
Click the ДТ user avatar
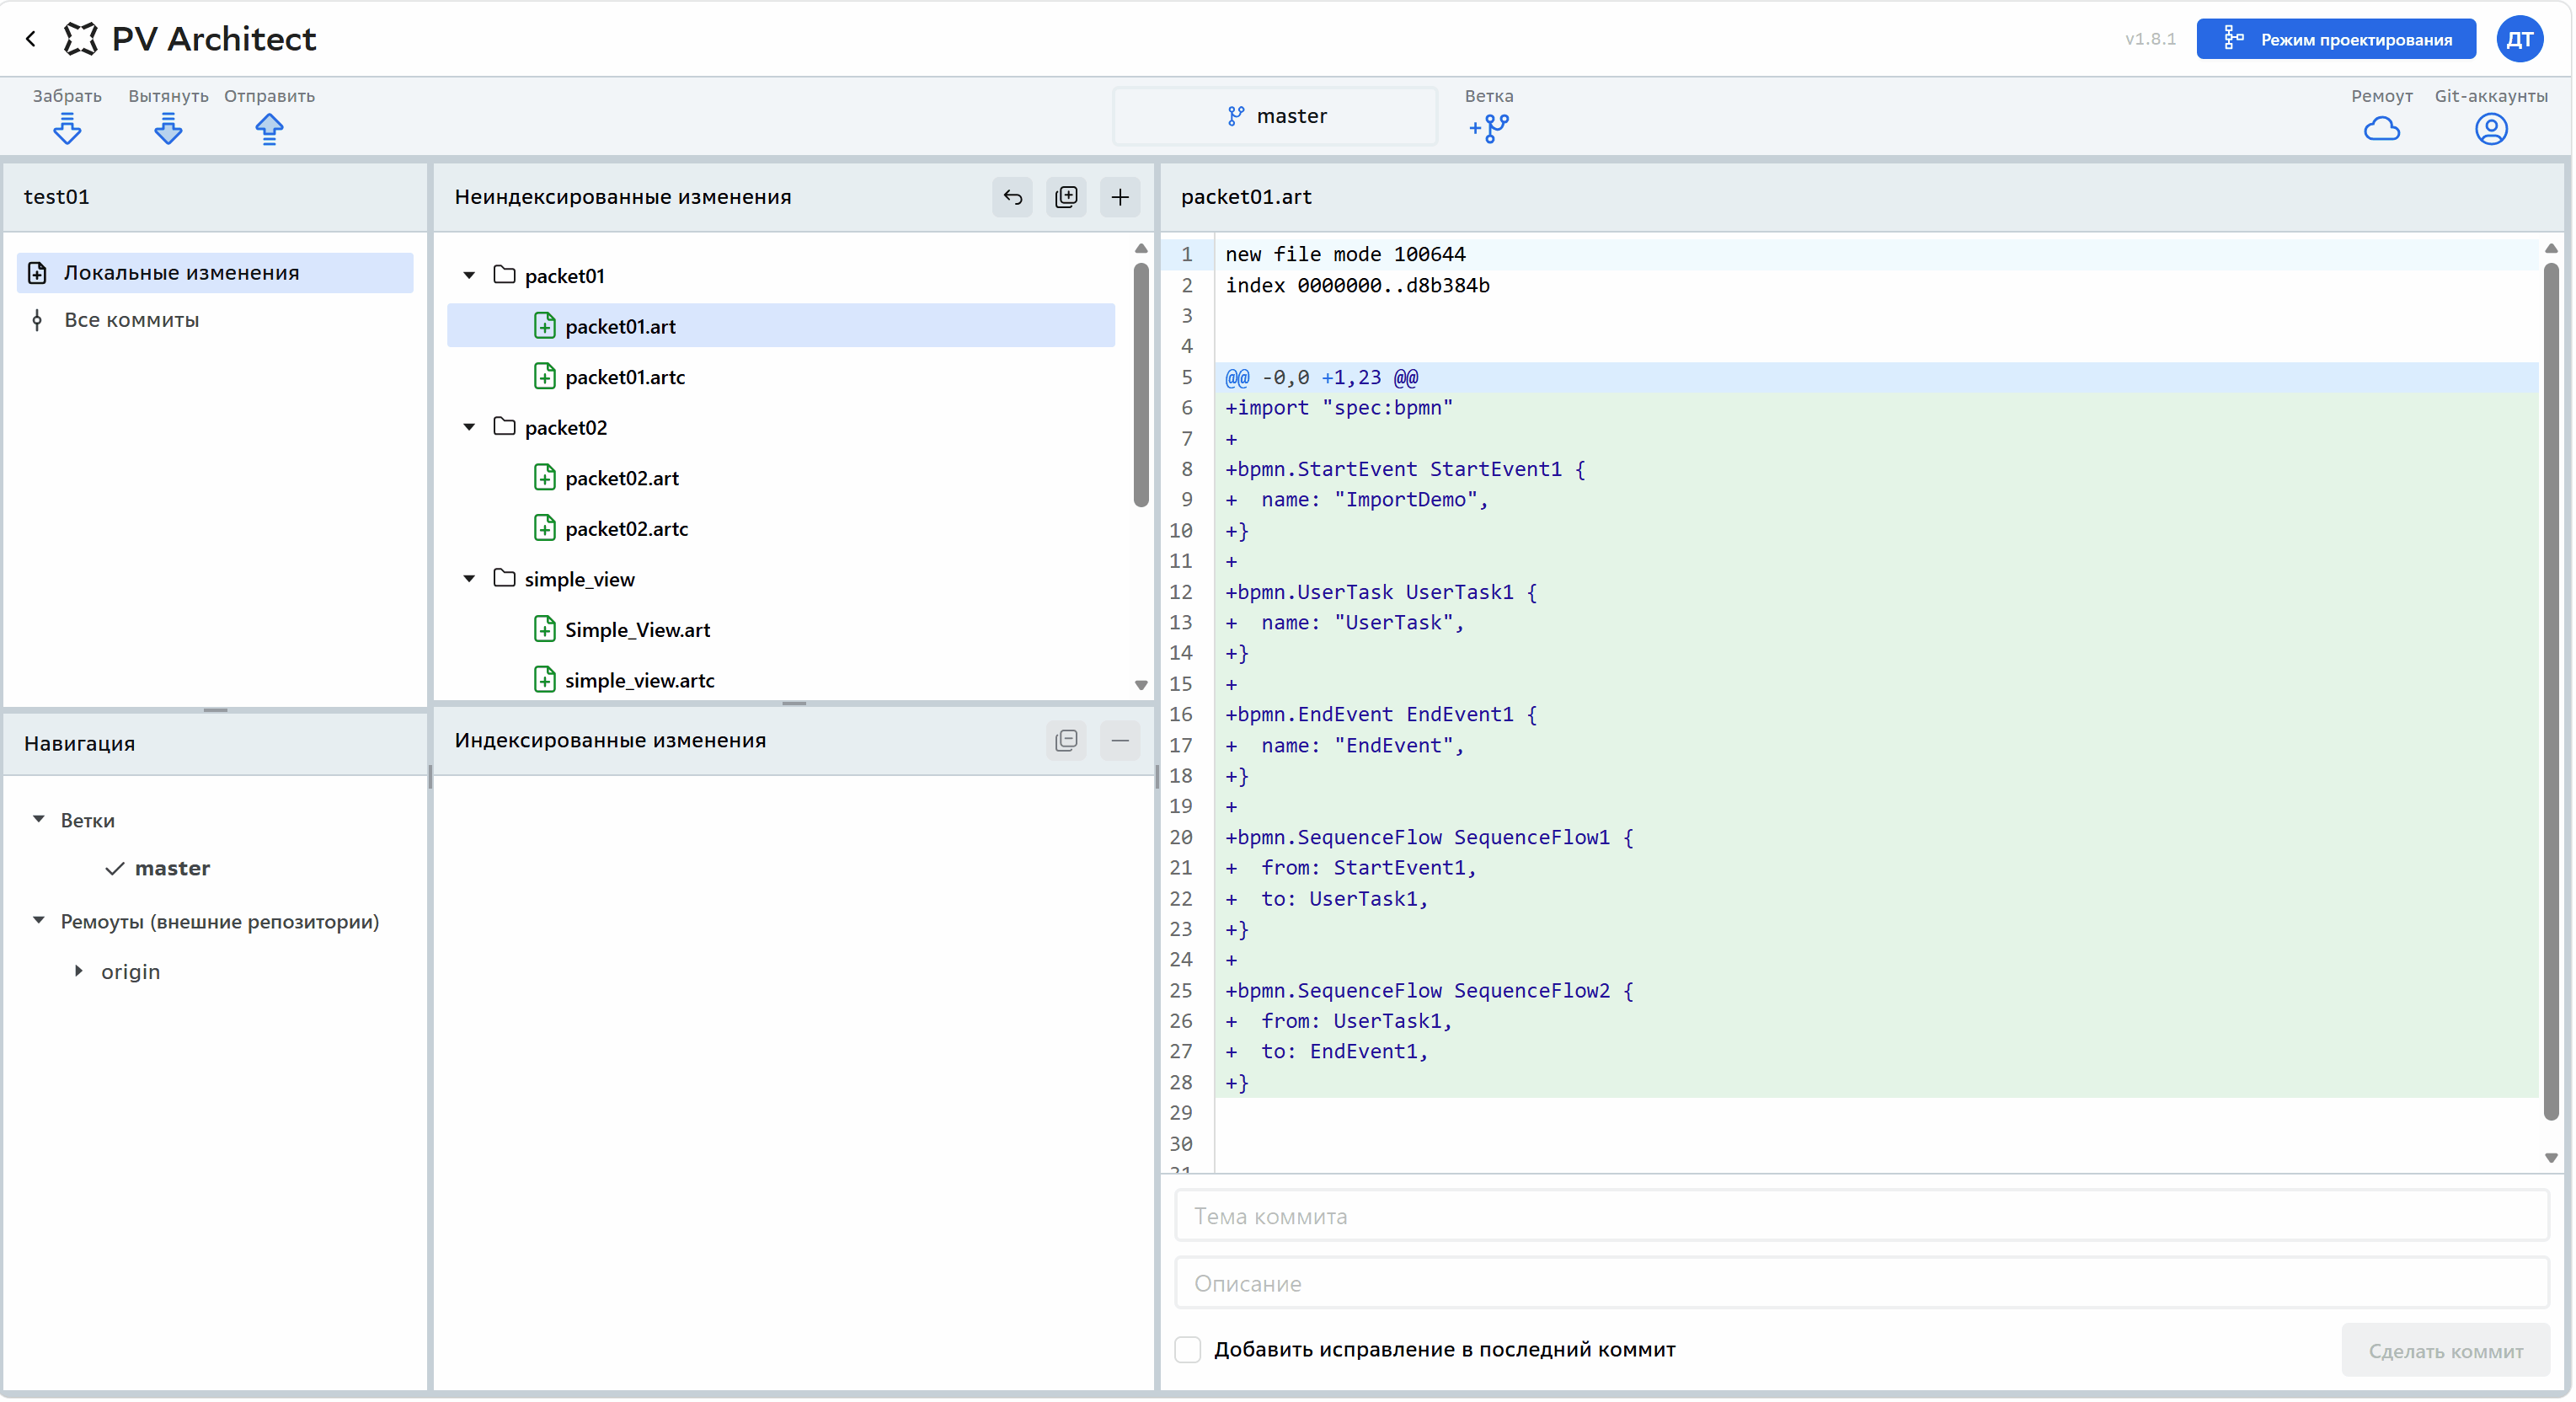[2519, 39]
